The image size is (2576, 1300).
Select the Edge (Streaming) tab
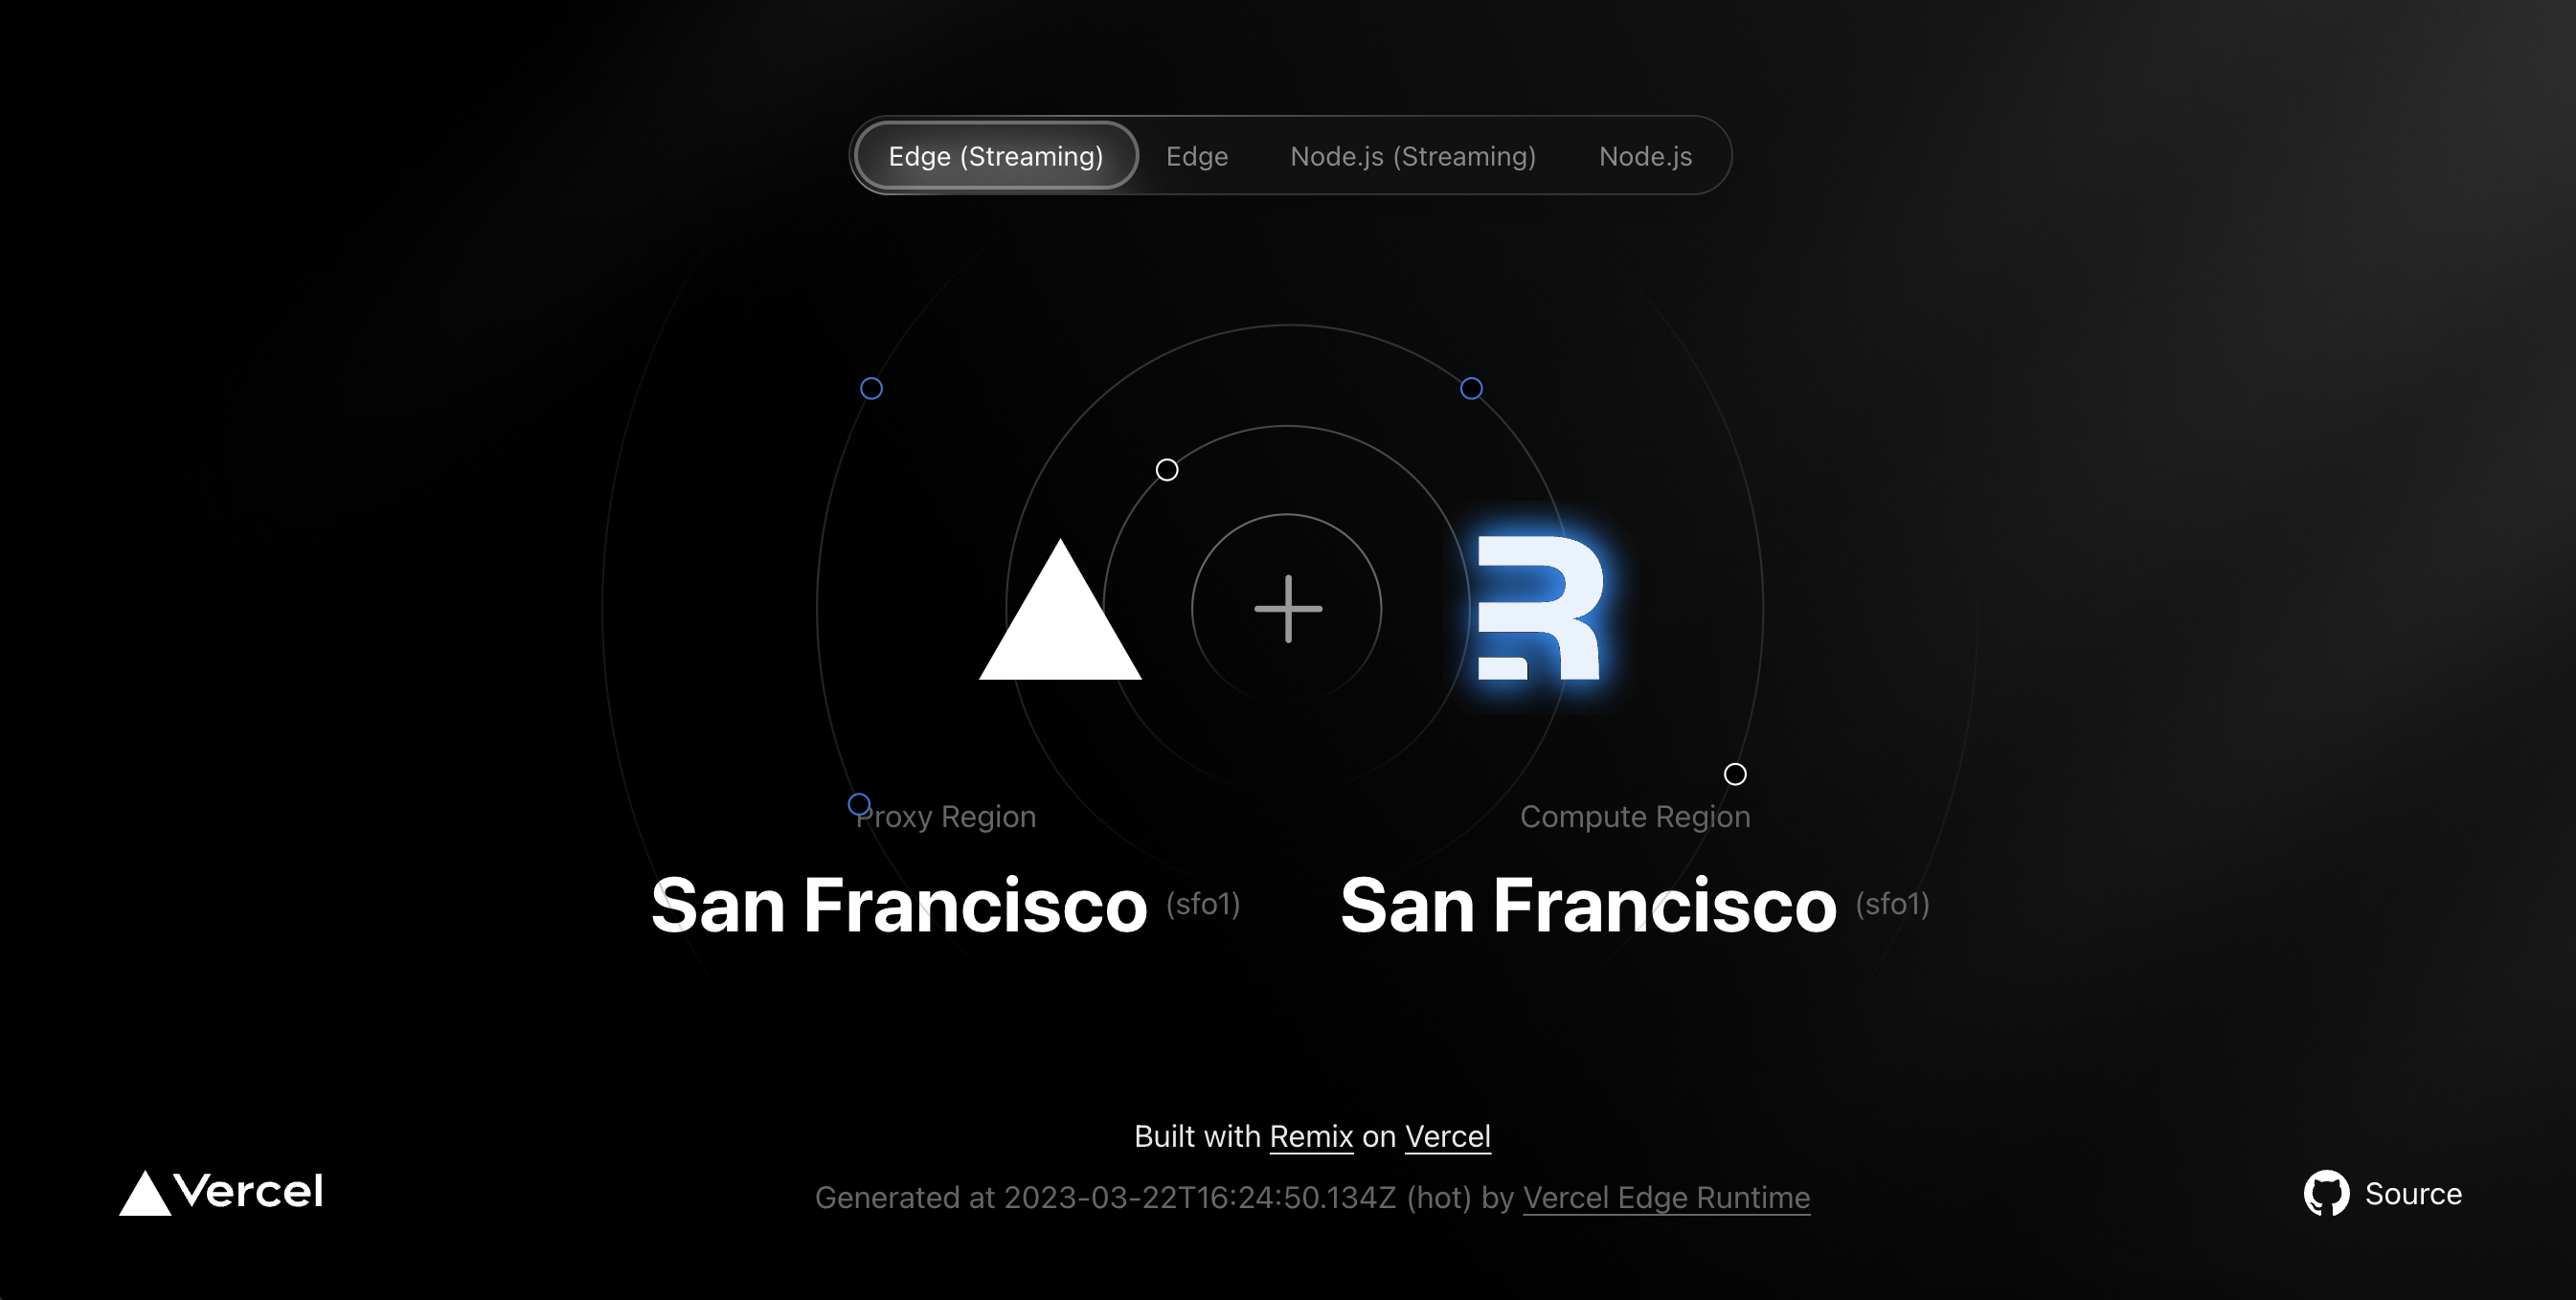pos(996,156)
